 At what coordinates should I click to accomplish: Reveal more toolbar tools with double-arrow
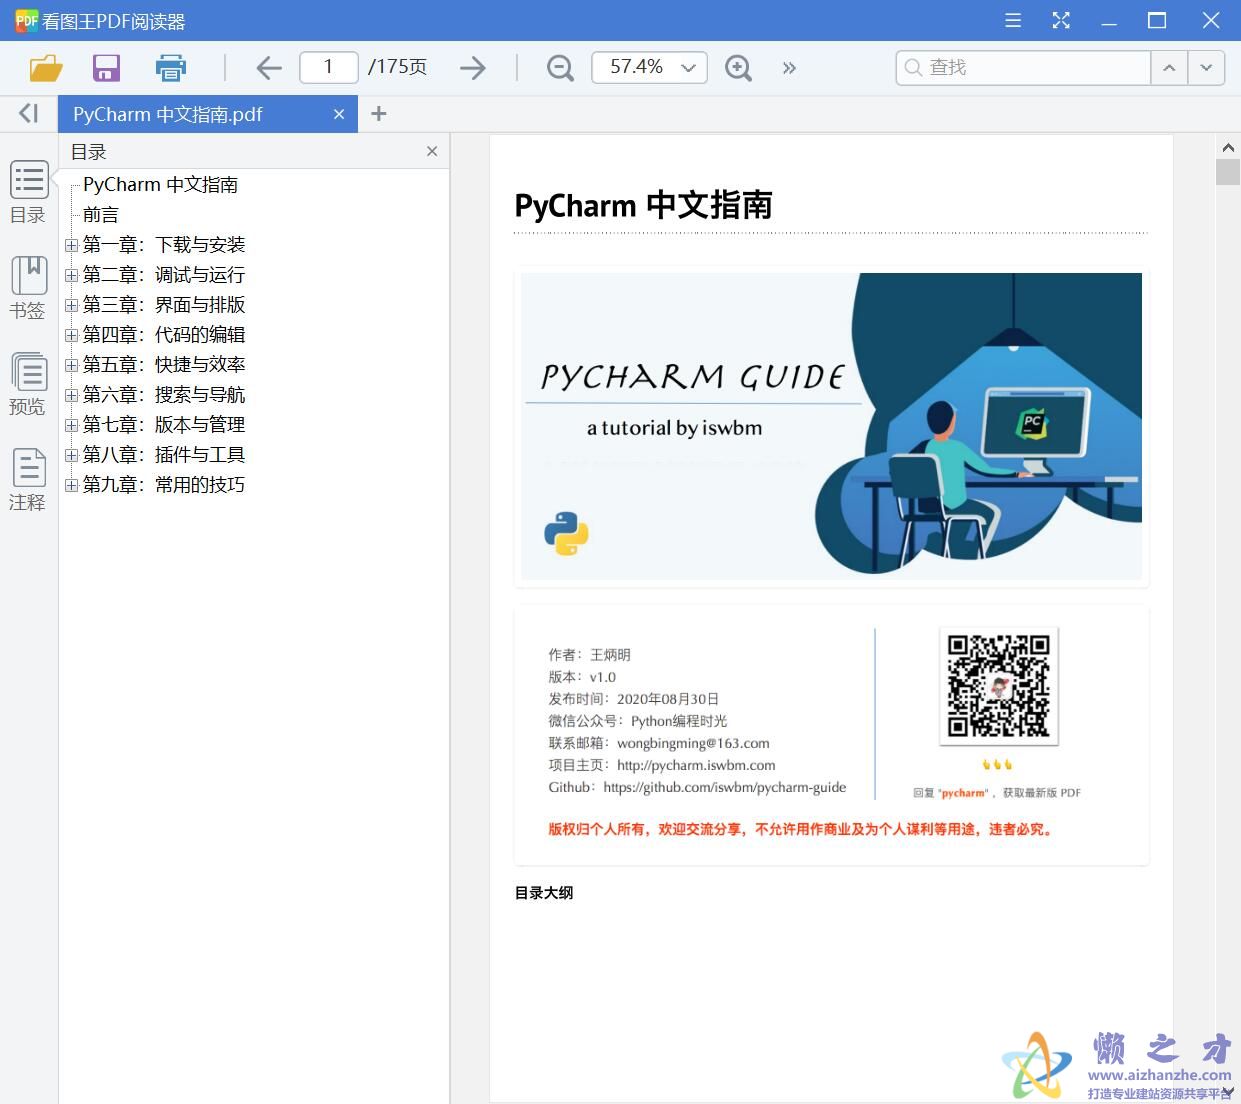(x=789, y=67)
